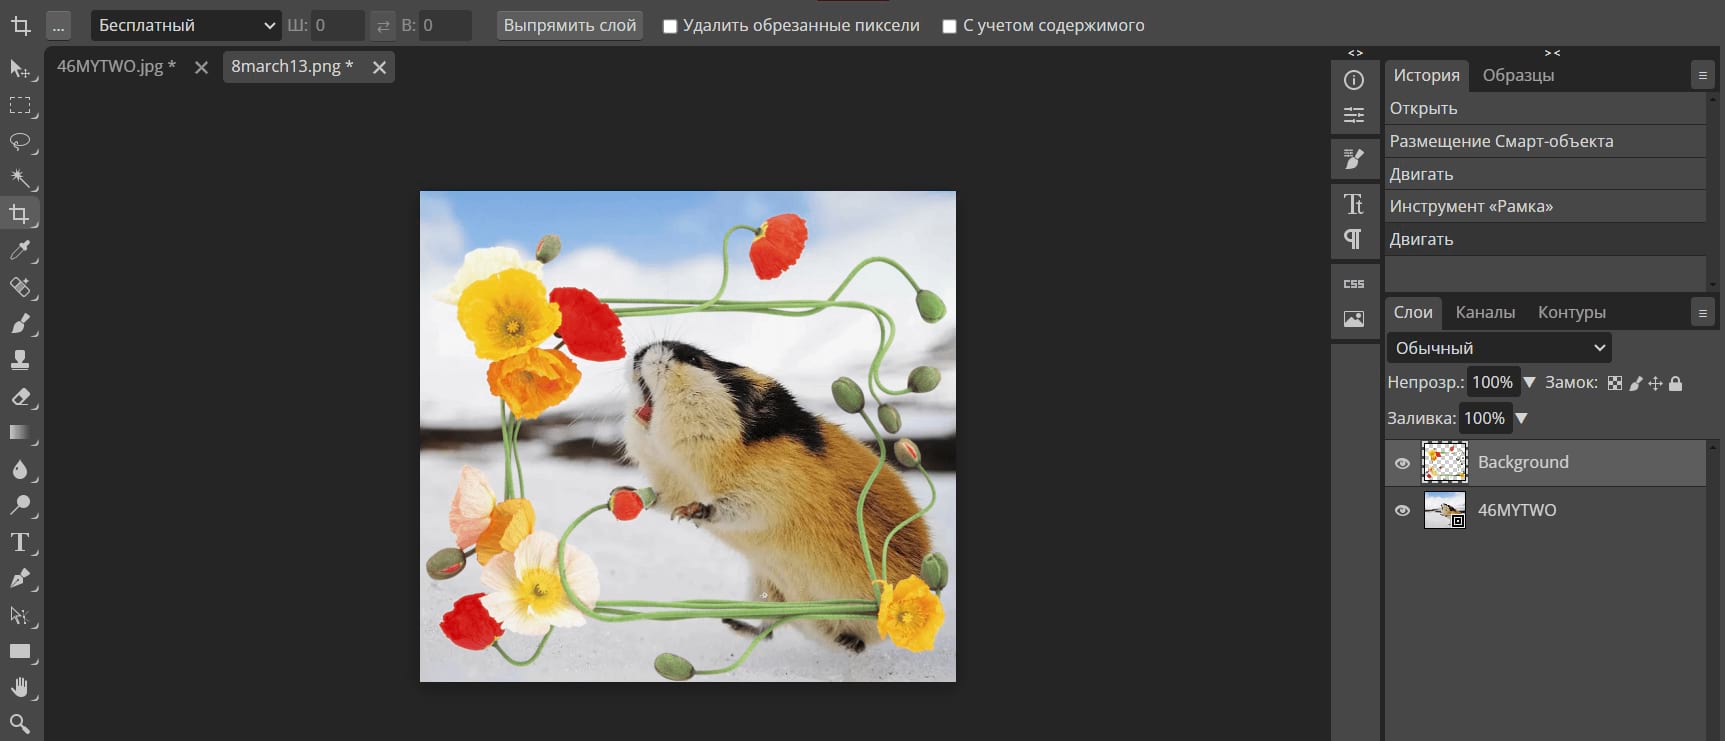
Task: Pick the Eyedropper tool
Action: [20, 251]
